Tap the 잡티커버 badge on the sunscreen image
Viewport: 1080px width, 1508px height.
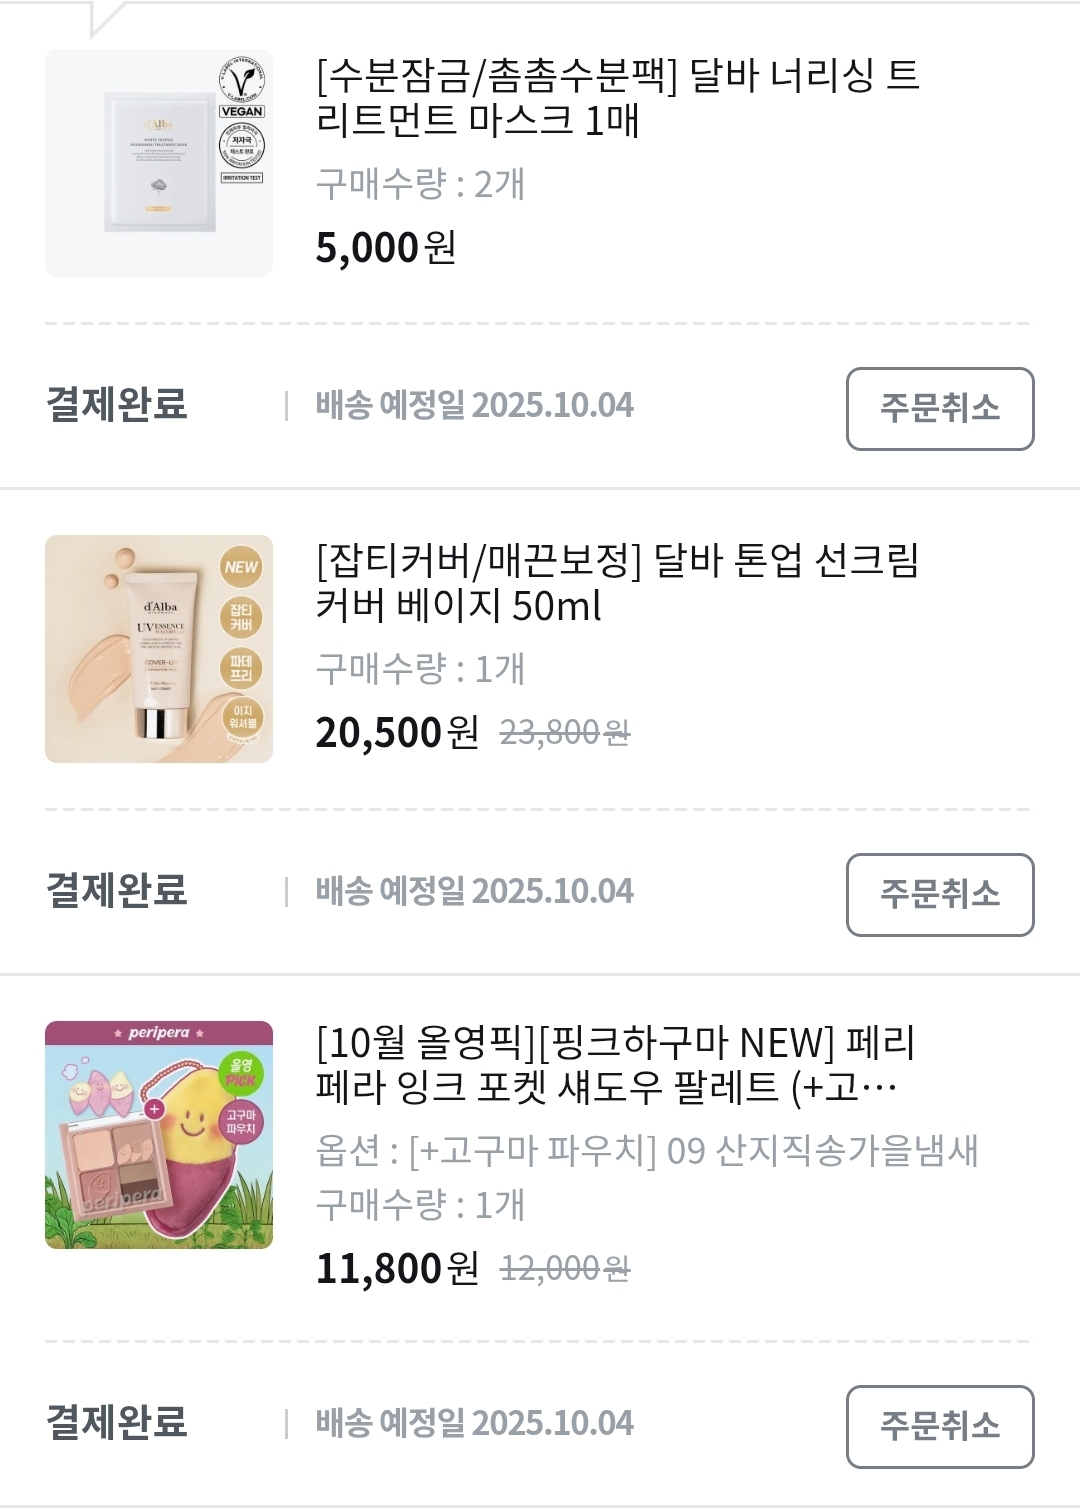click(x=241, y=617)
